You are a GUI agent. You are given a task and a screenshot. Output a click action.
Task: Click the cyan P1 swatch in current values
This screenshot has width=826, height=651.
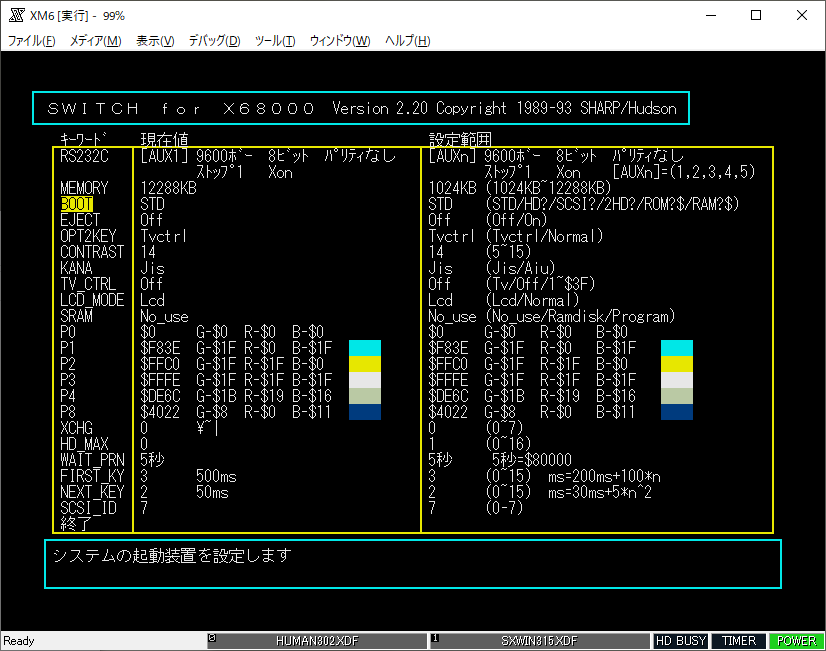pos(364,348)
